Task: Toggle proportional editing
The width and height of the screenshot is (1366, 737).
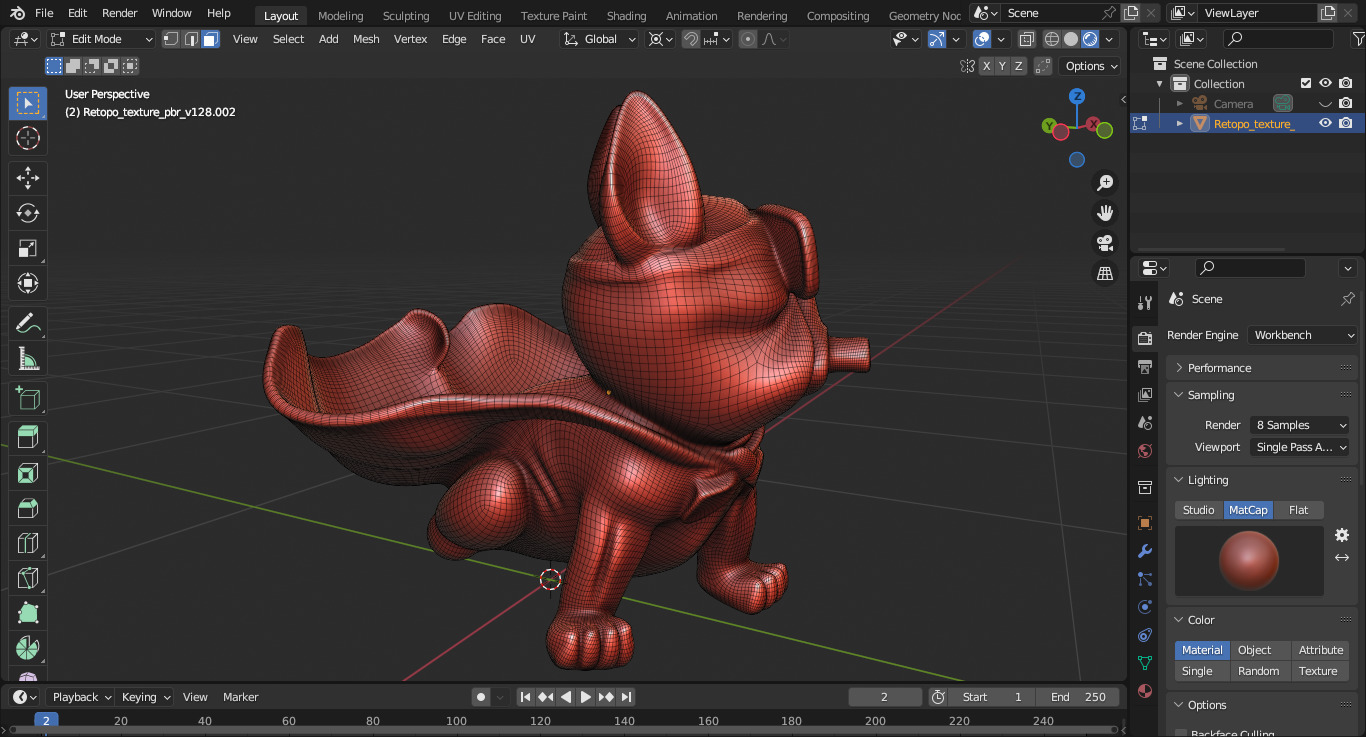Action: (x=748, y=39)
